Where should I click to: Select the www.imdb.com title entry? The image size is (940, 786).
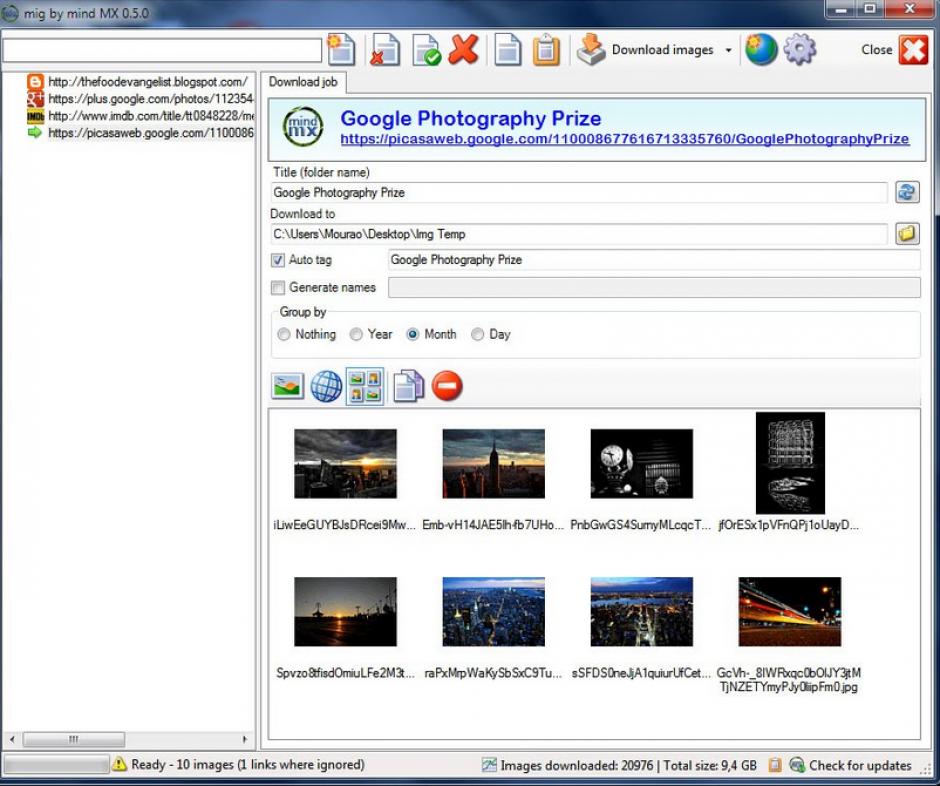pyautogui.click(x=140, y=115)
